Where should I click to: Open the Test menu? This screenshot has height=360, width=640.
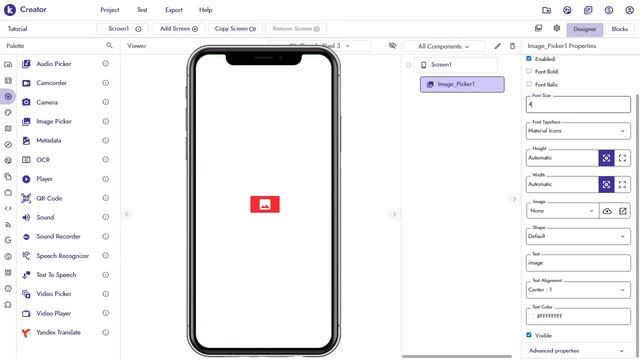(142, 10)
